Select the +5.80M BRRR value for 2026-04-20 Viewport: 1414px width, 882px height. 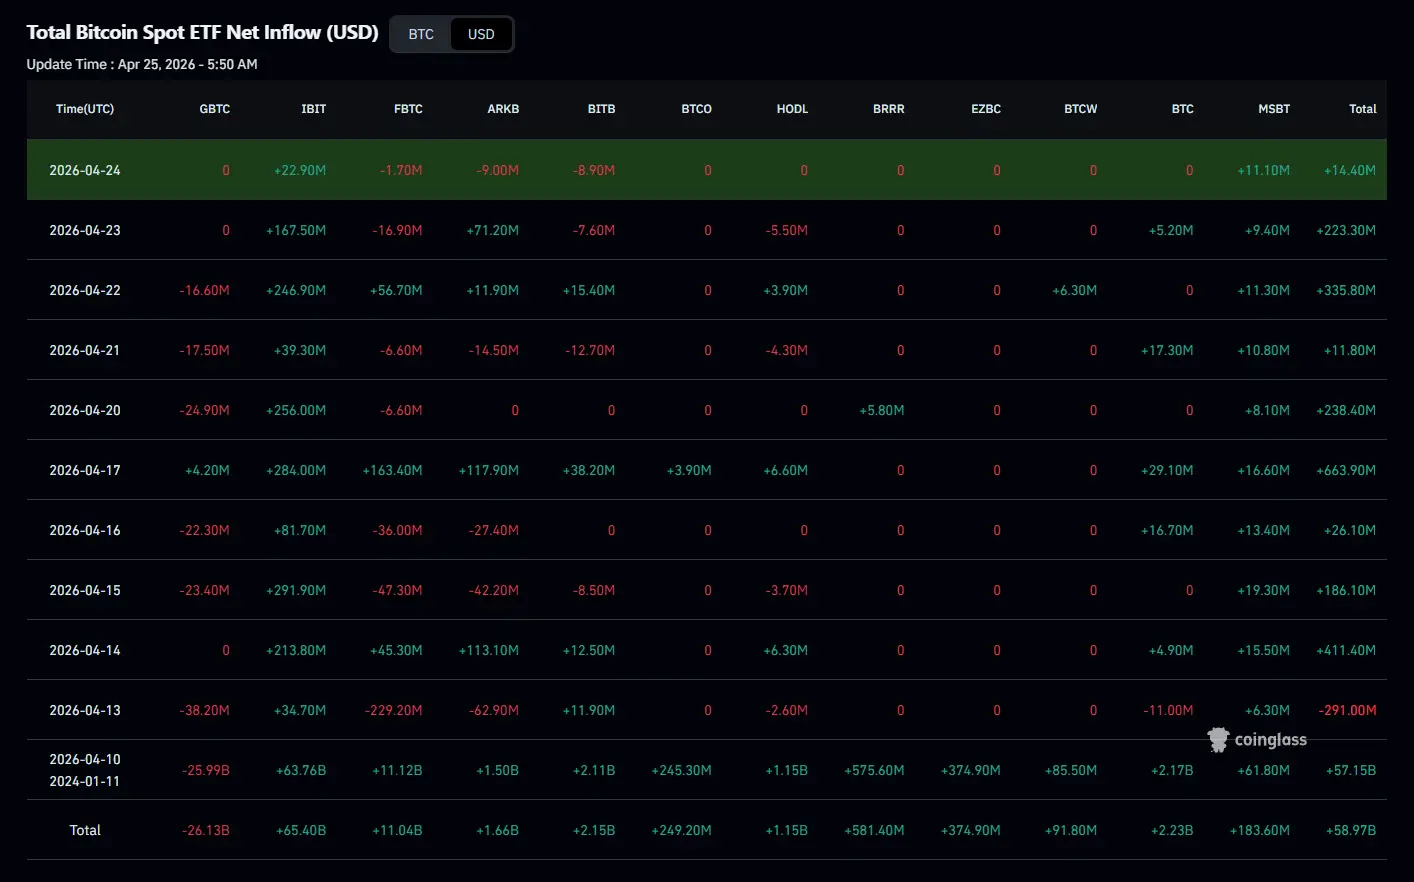coord(882,410)
